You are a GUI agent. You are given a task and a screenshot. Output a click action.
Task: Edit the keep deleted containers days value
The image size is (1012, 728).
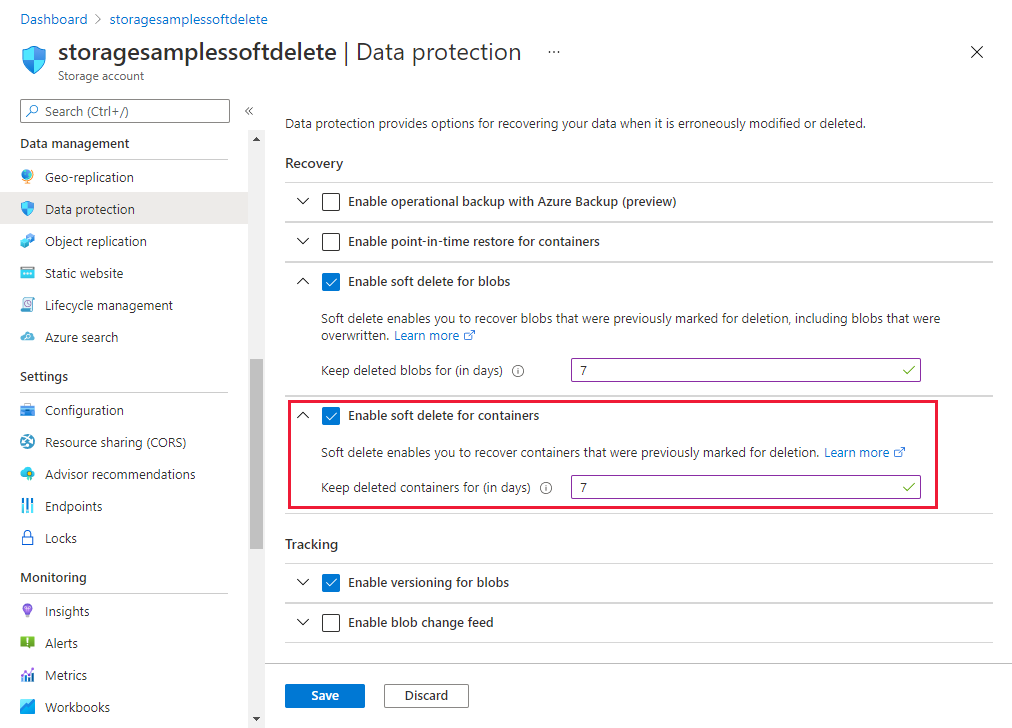point(745,487)
